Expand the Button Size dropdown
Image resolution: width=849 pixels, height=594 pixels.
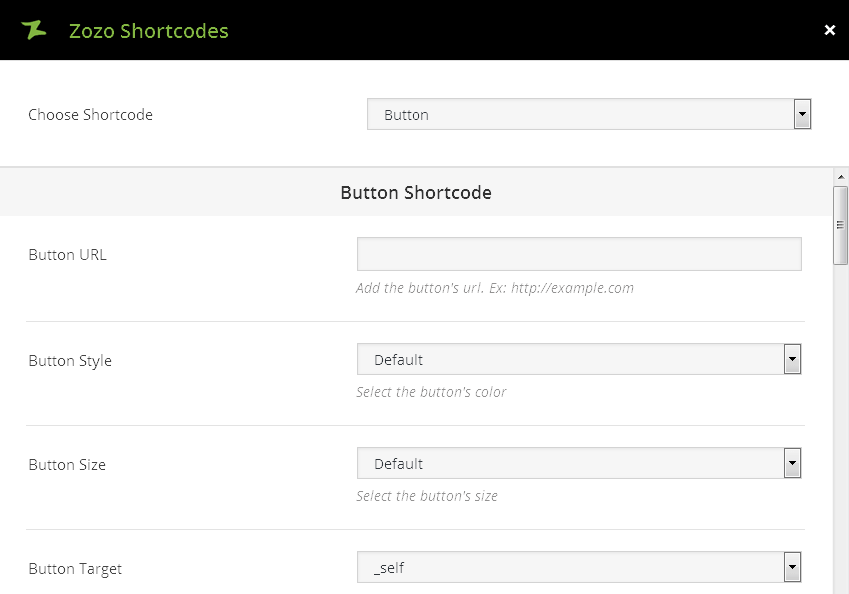(x=570, y=464)
